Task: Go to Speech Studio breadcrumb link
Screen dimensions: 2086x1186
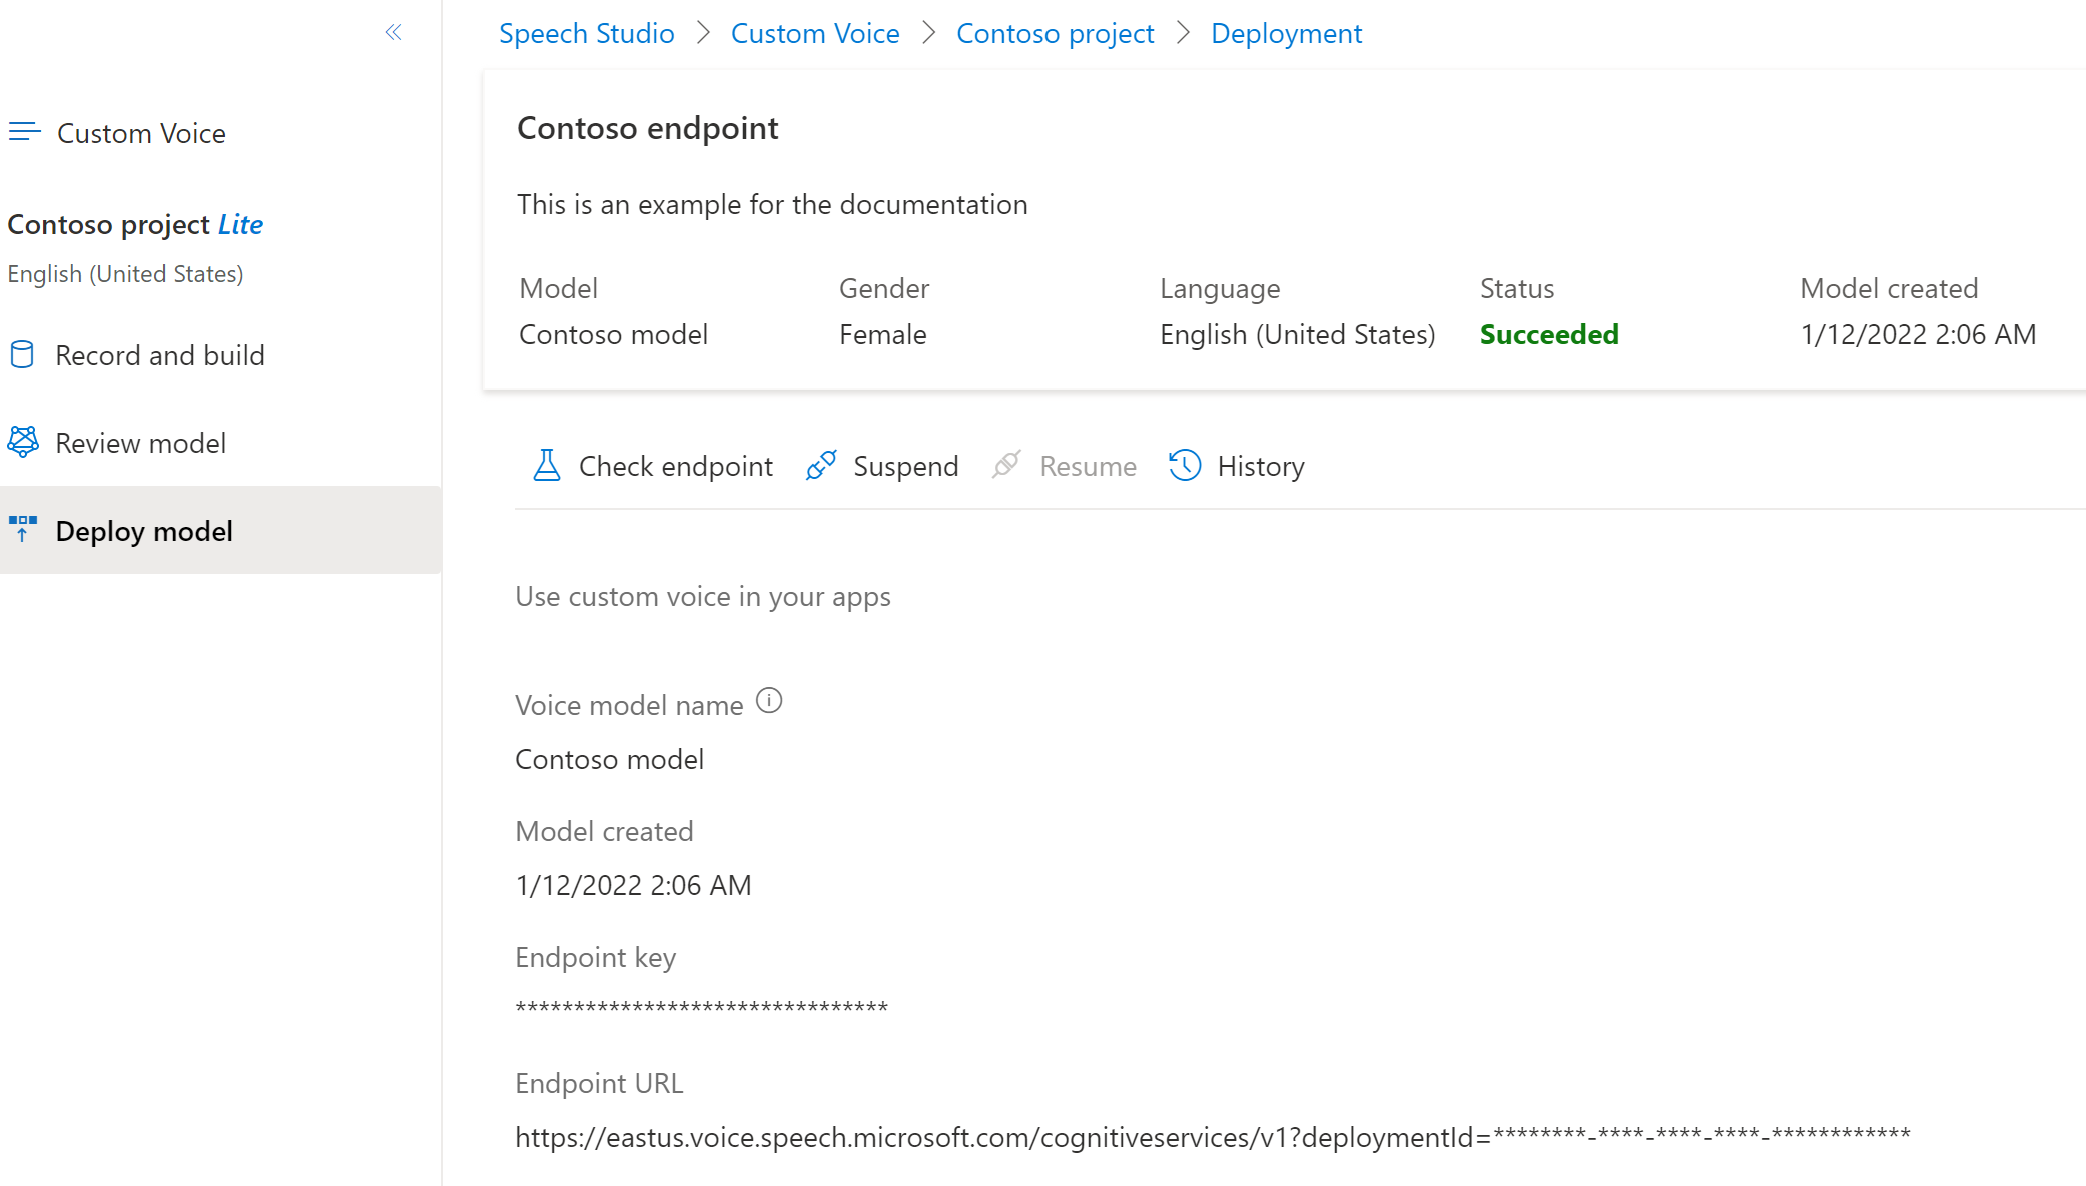Action: 586,34
